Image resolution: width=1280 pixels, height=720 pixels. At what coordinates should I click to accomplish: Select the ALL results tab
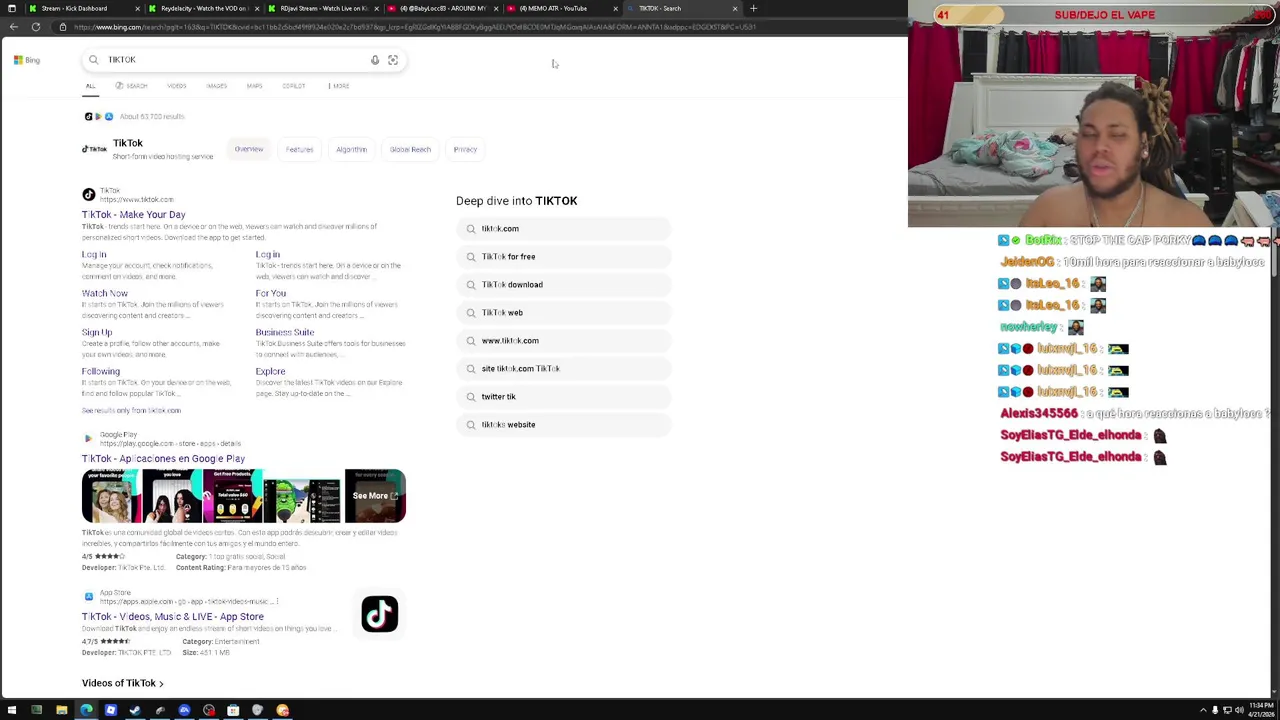90,86
